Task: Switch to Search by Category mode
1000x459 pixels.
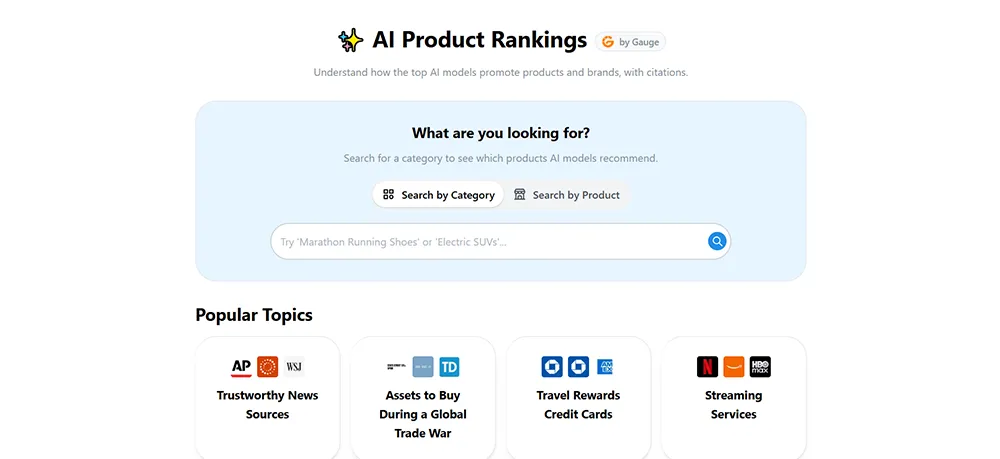Action: (x=439, y=195)
